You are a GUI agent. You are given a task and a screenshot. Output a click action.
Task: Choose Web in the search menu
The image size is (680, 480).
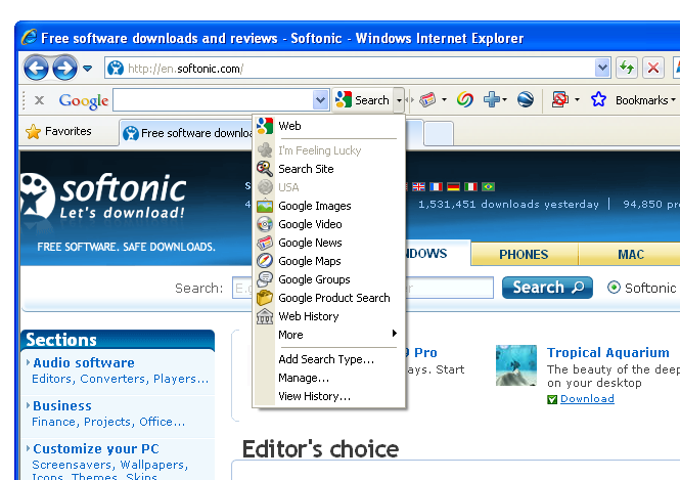tap(329, 126)
